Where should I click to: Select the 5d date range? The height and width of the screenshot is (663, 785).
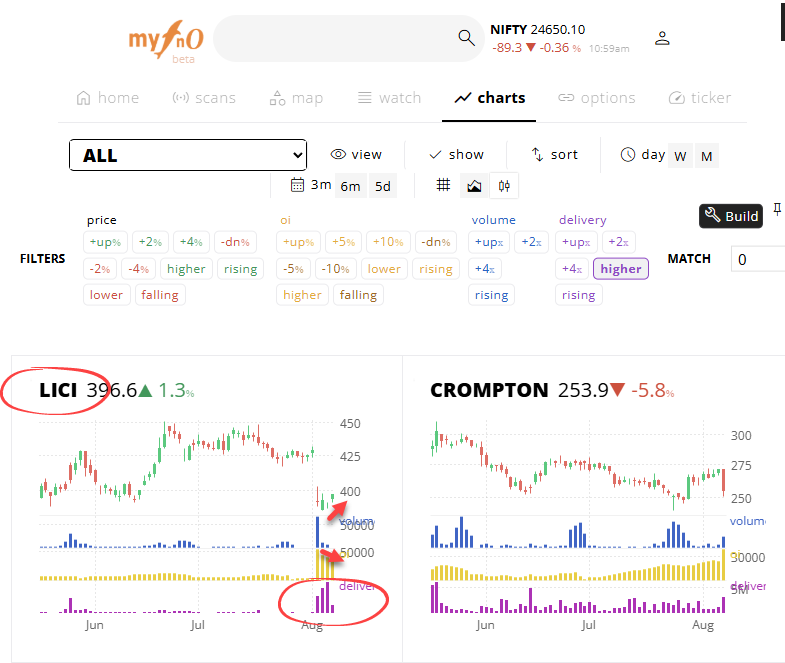click(x=382, y=186)
